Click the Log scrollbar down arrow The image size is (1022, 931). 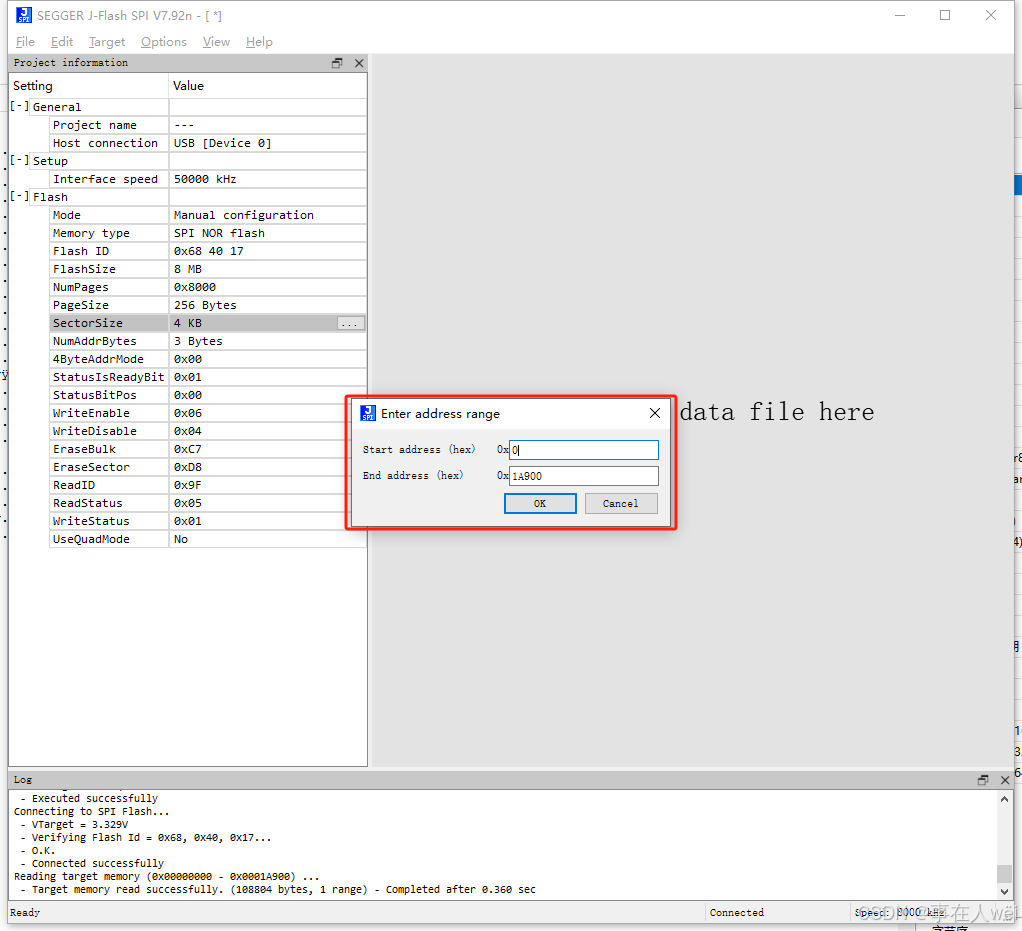[1004, 892]
